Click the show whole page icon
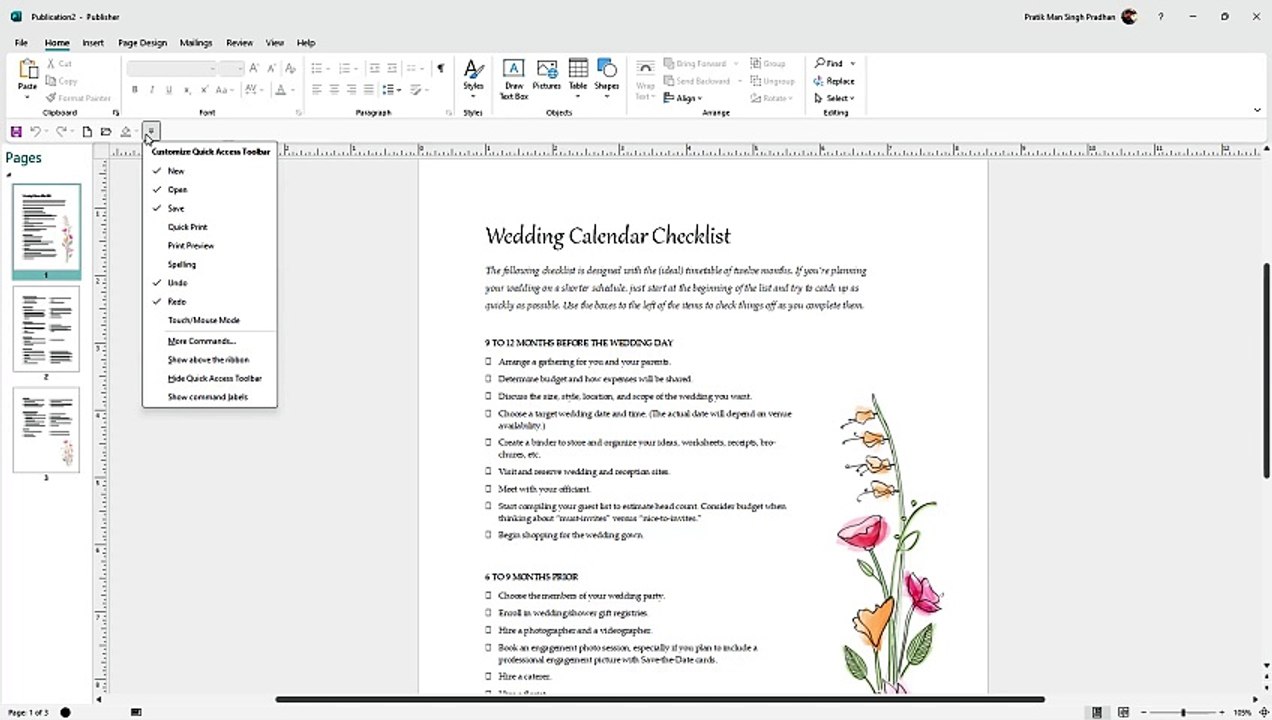1272x720 pixels. pos(1264,712)
